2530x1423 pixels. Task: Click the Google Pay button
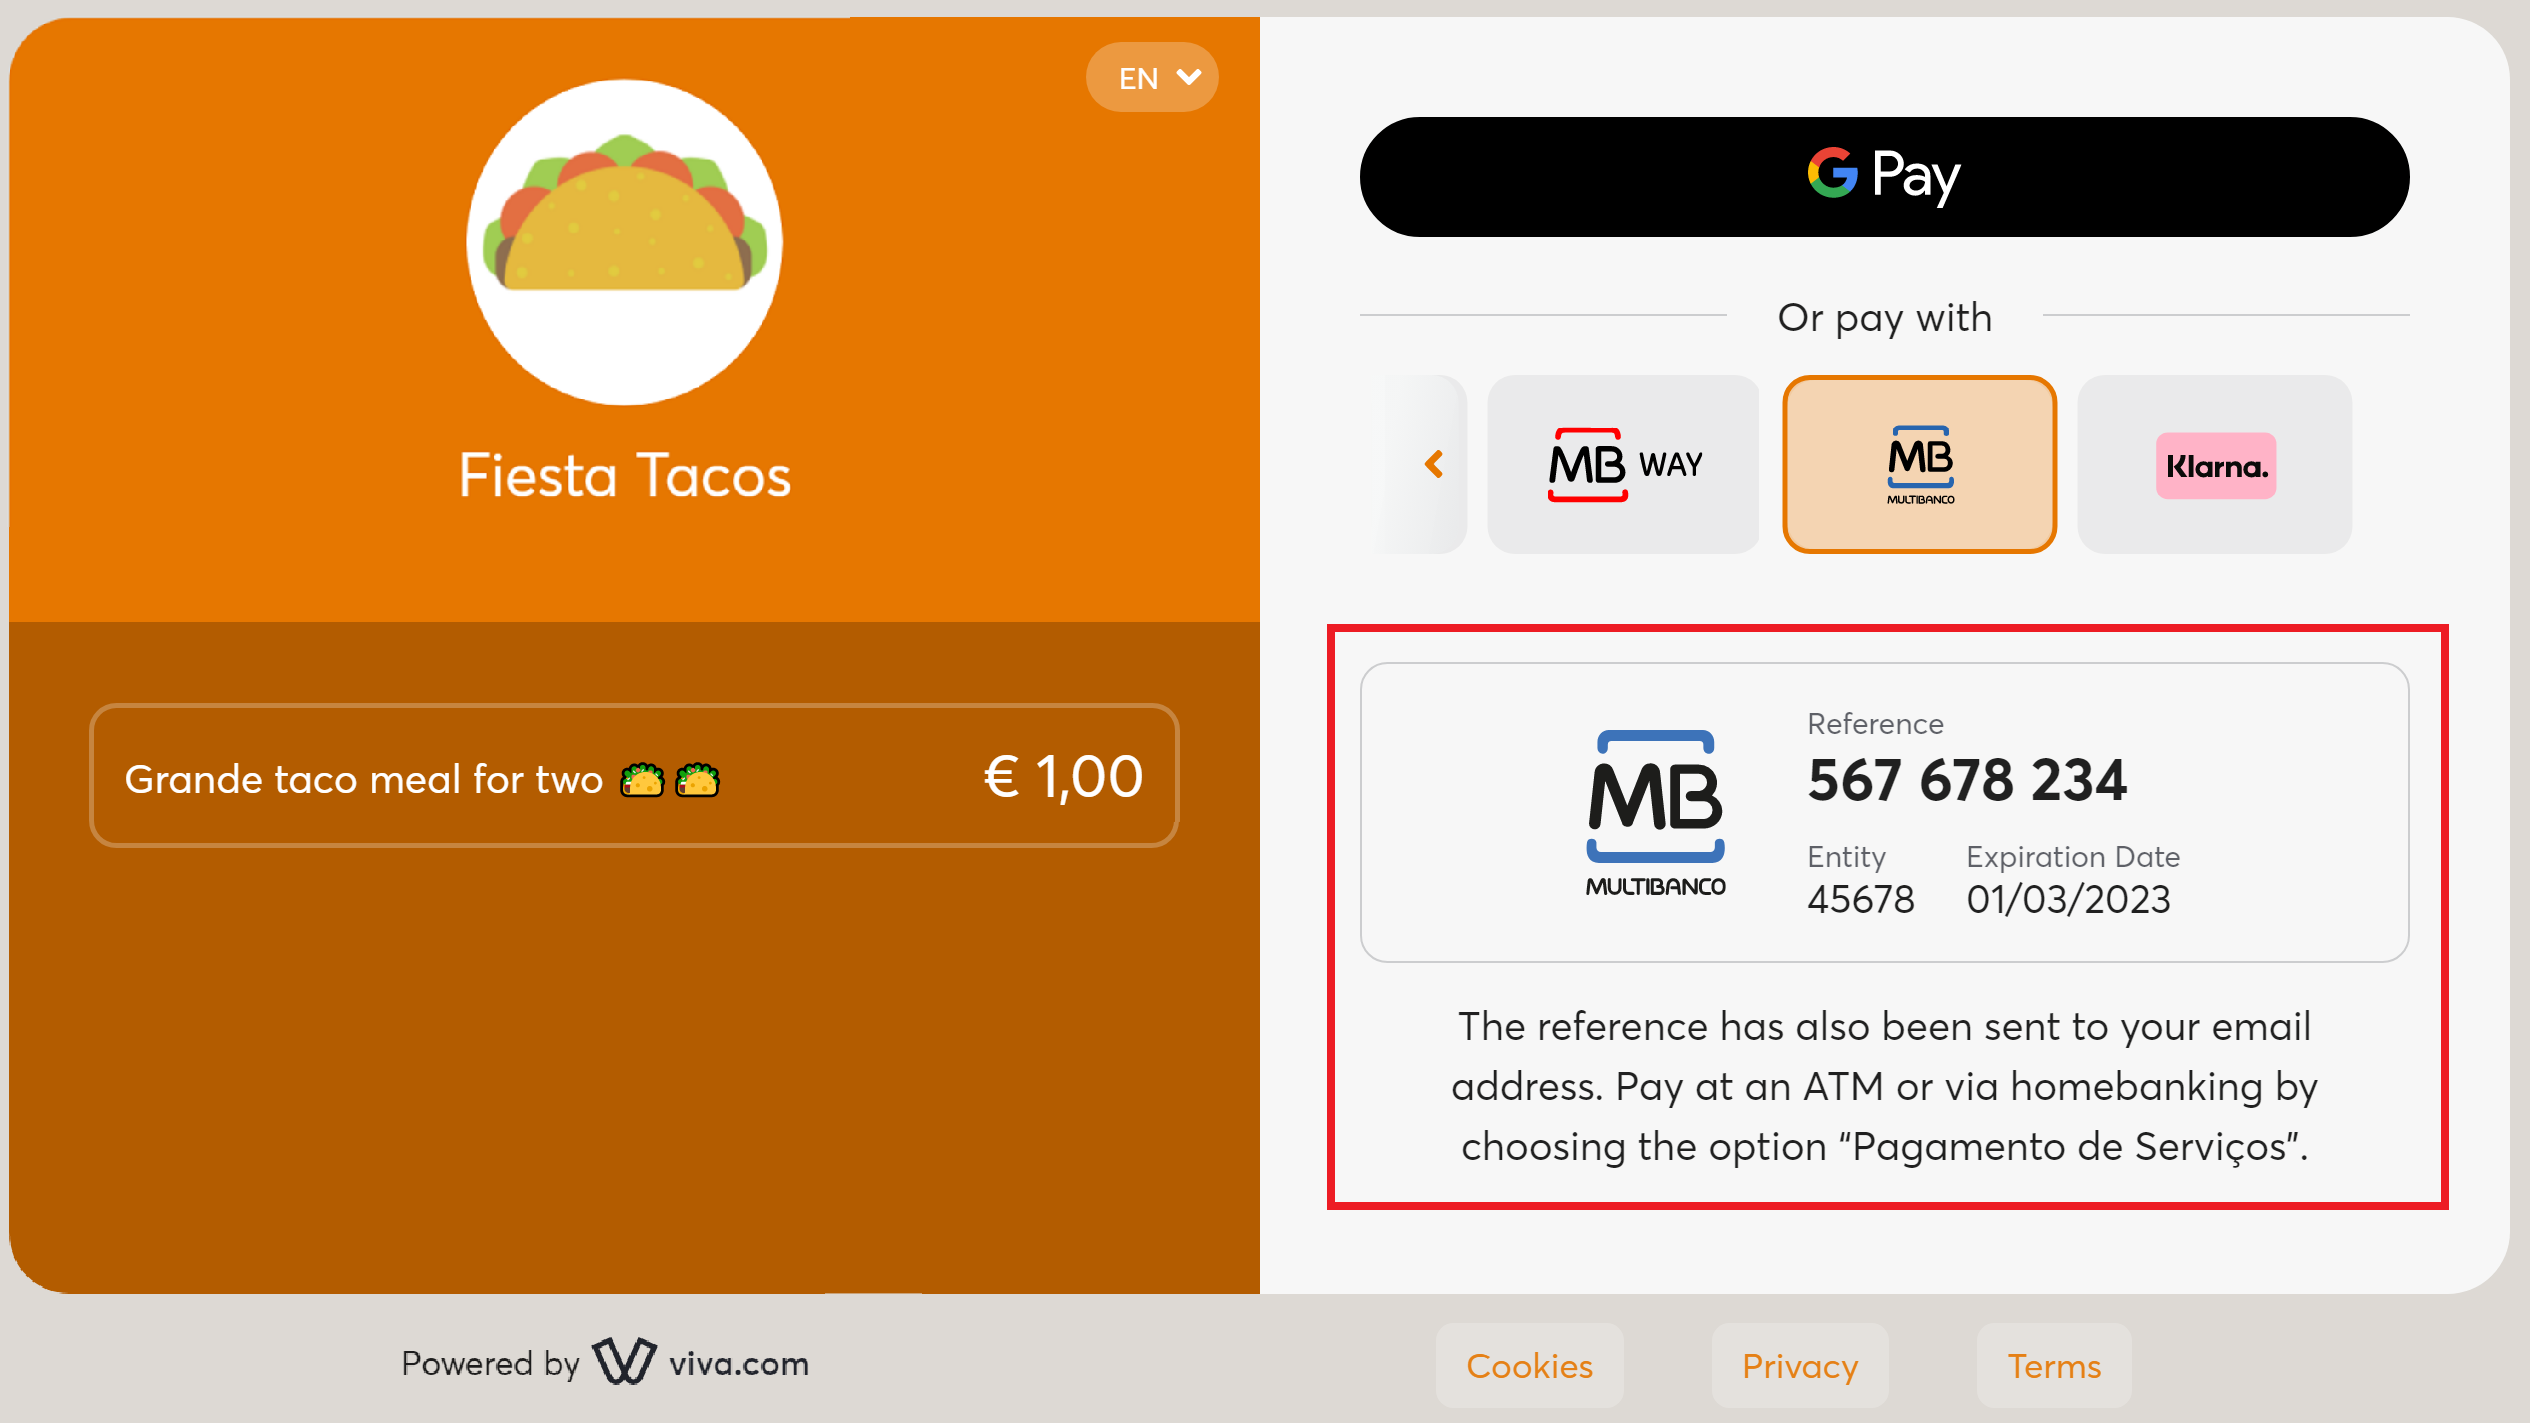[x=1885, y=174]
